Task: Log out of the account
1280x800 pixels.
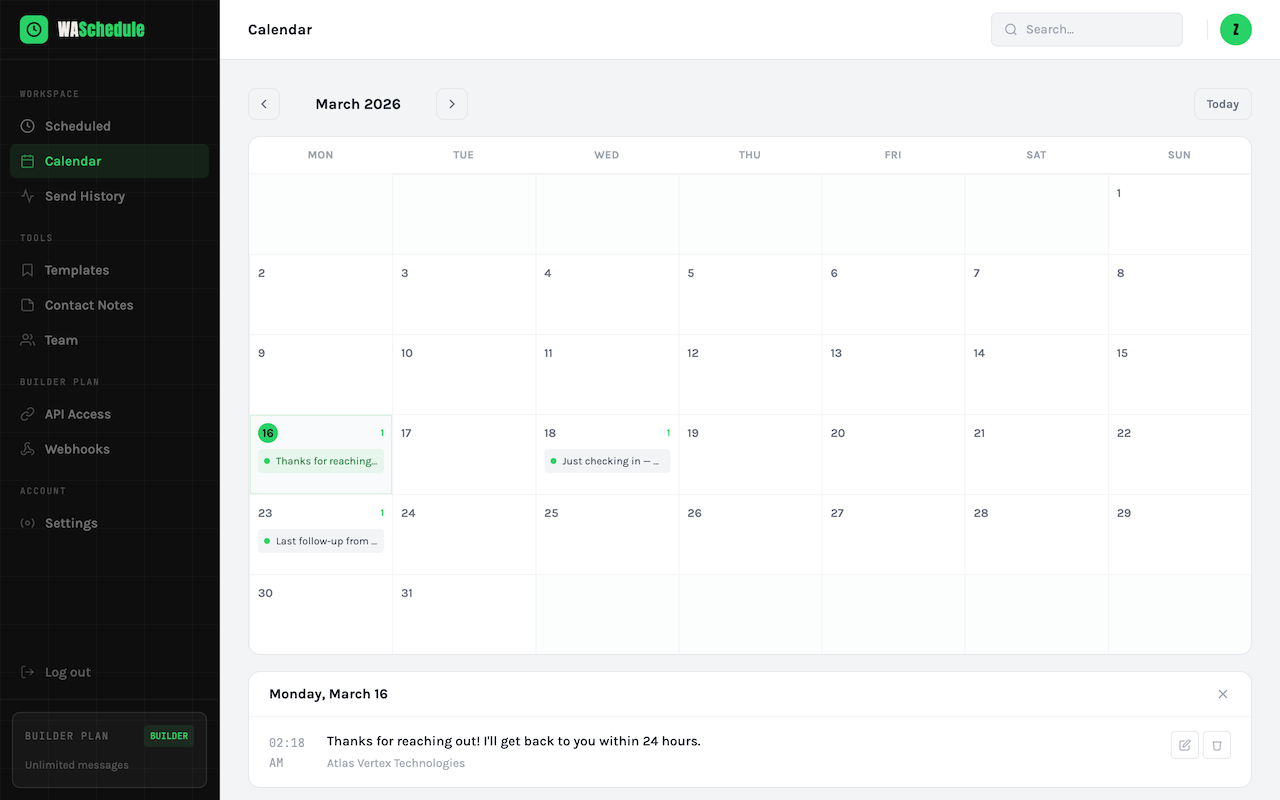Action: coord(110,672)
